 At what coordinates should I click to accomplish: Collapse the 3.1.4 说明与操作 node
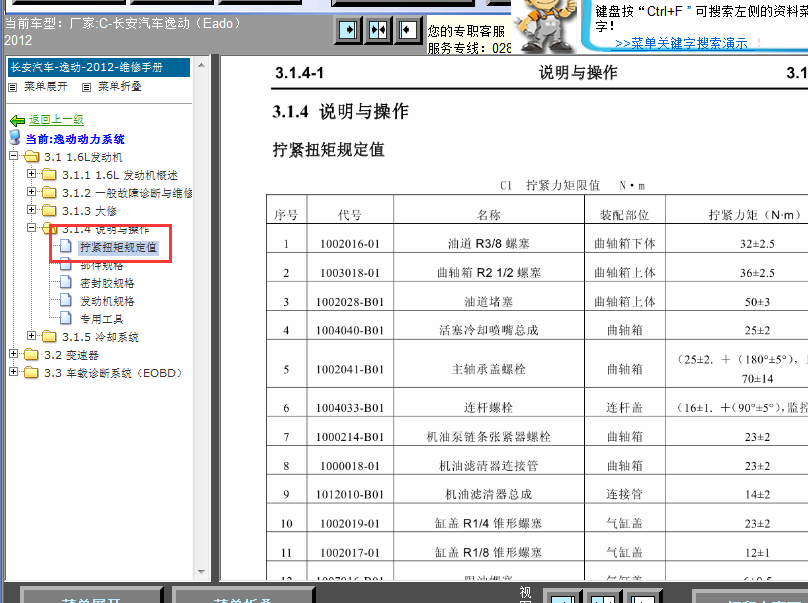[31, 227]
